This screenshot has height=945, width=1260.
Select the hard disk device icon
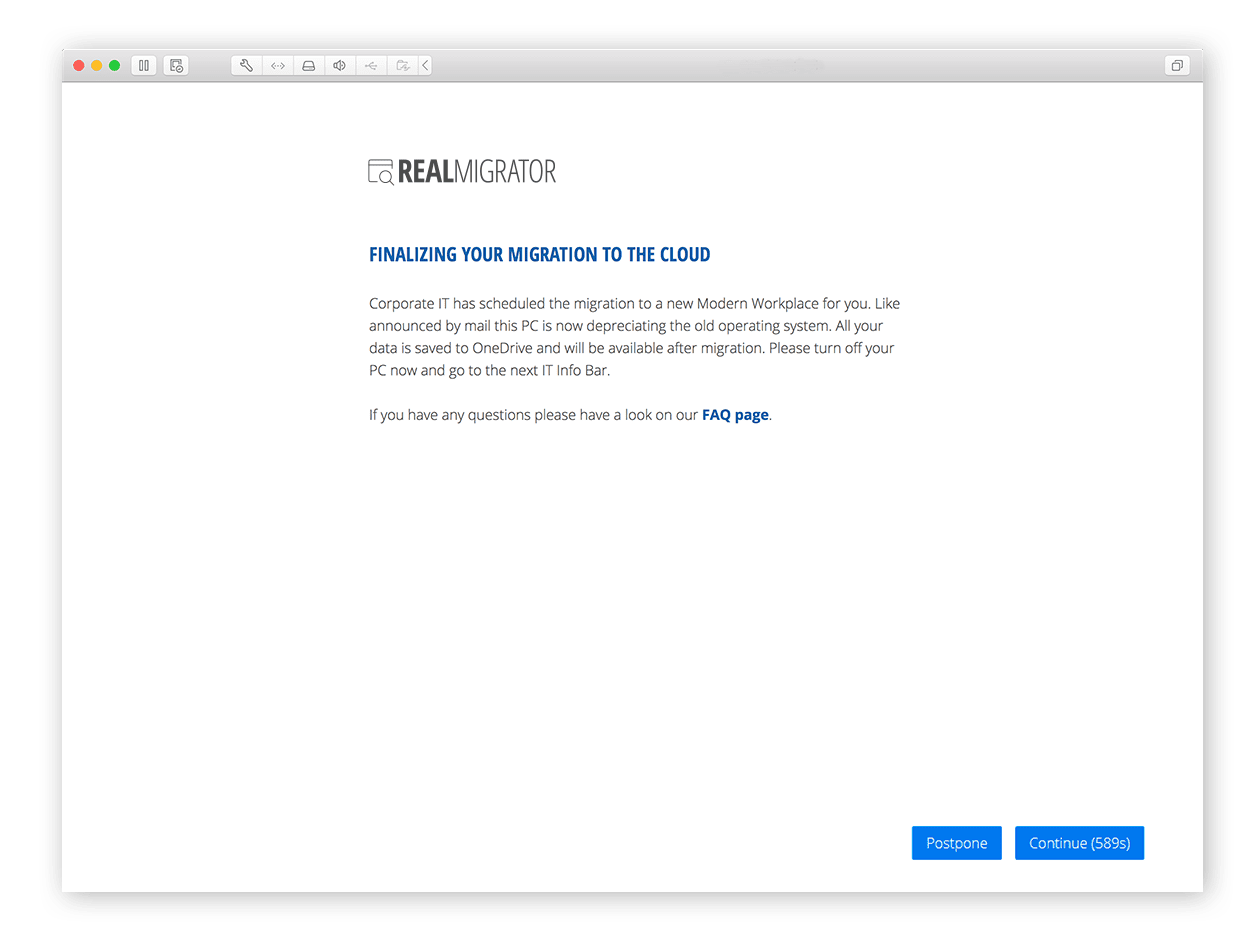tap(308, 65)
